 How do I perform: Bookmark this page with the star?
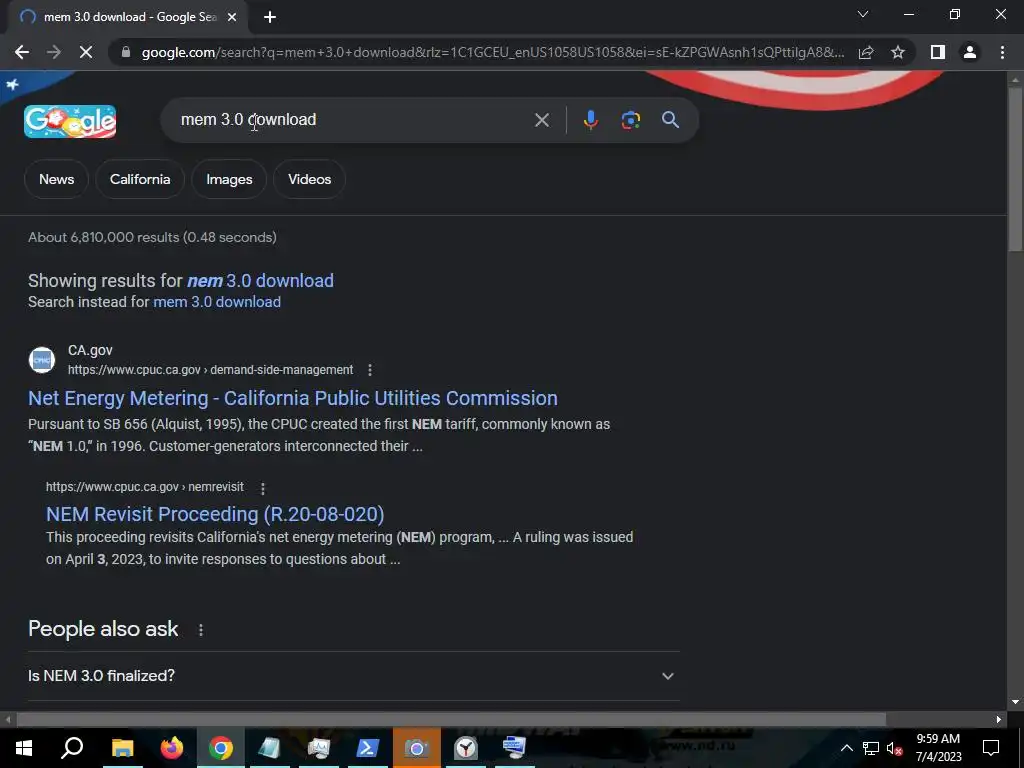pos(898,52)
